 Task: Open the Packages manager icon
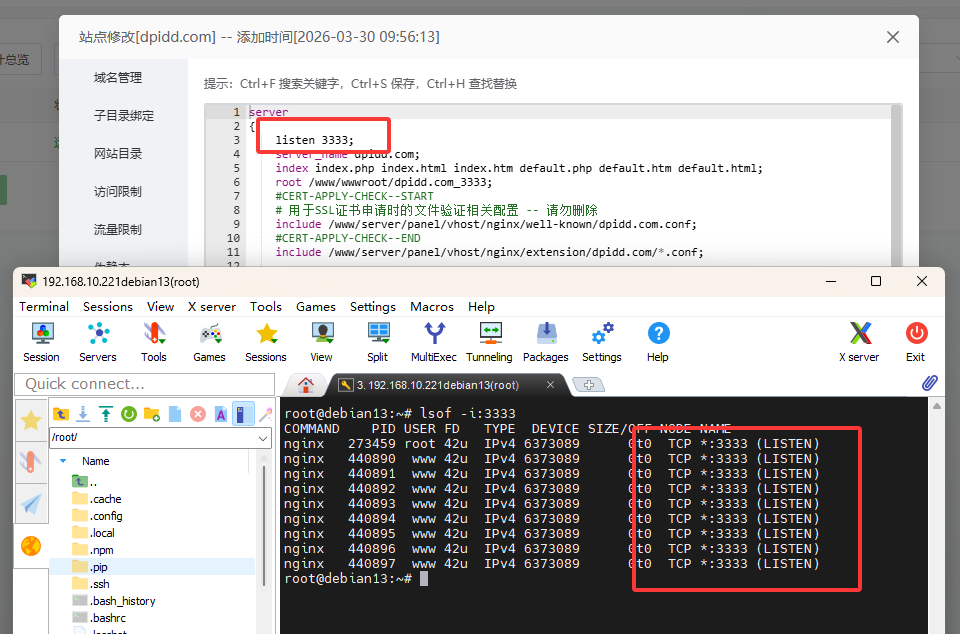[x=546, y=342]
